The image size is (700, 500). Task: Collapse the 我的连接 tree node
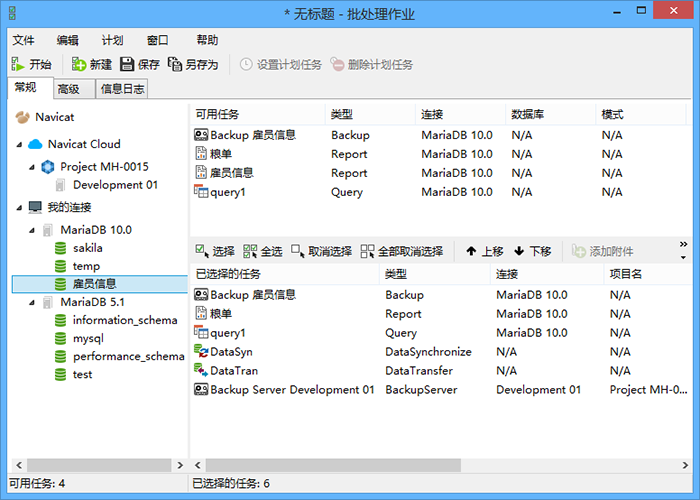20,208
